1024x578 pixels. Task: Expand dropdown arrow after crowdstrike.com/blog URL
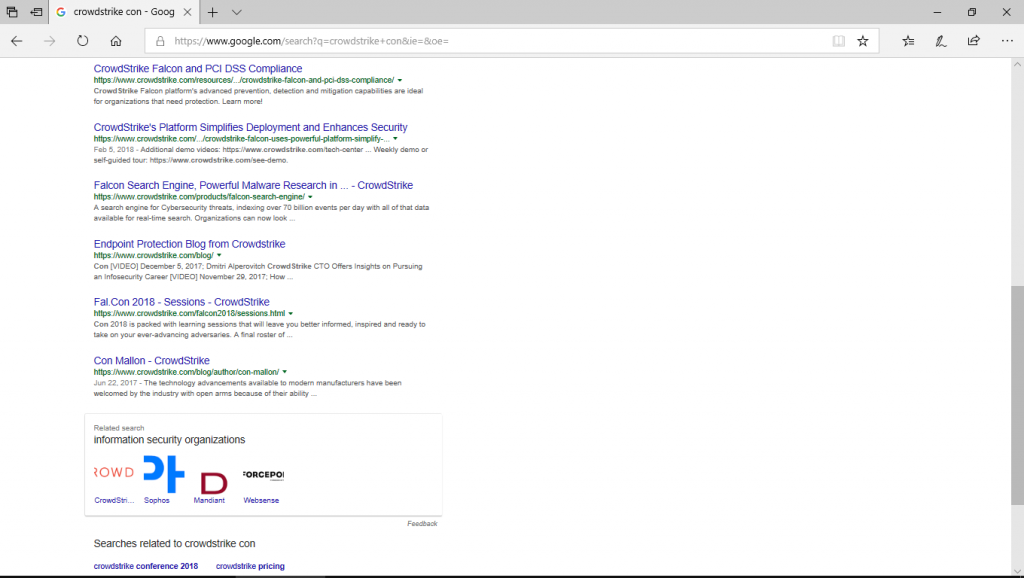pyautogui.click(x=219, y=255)
